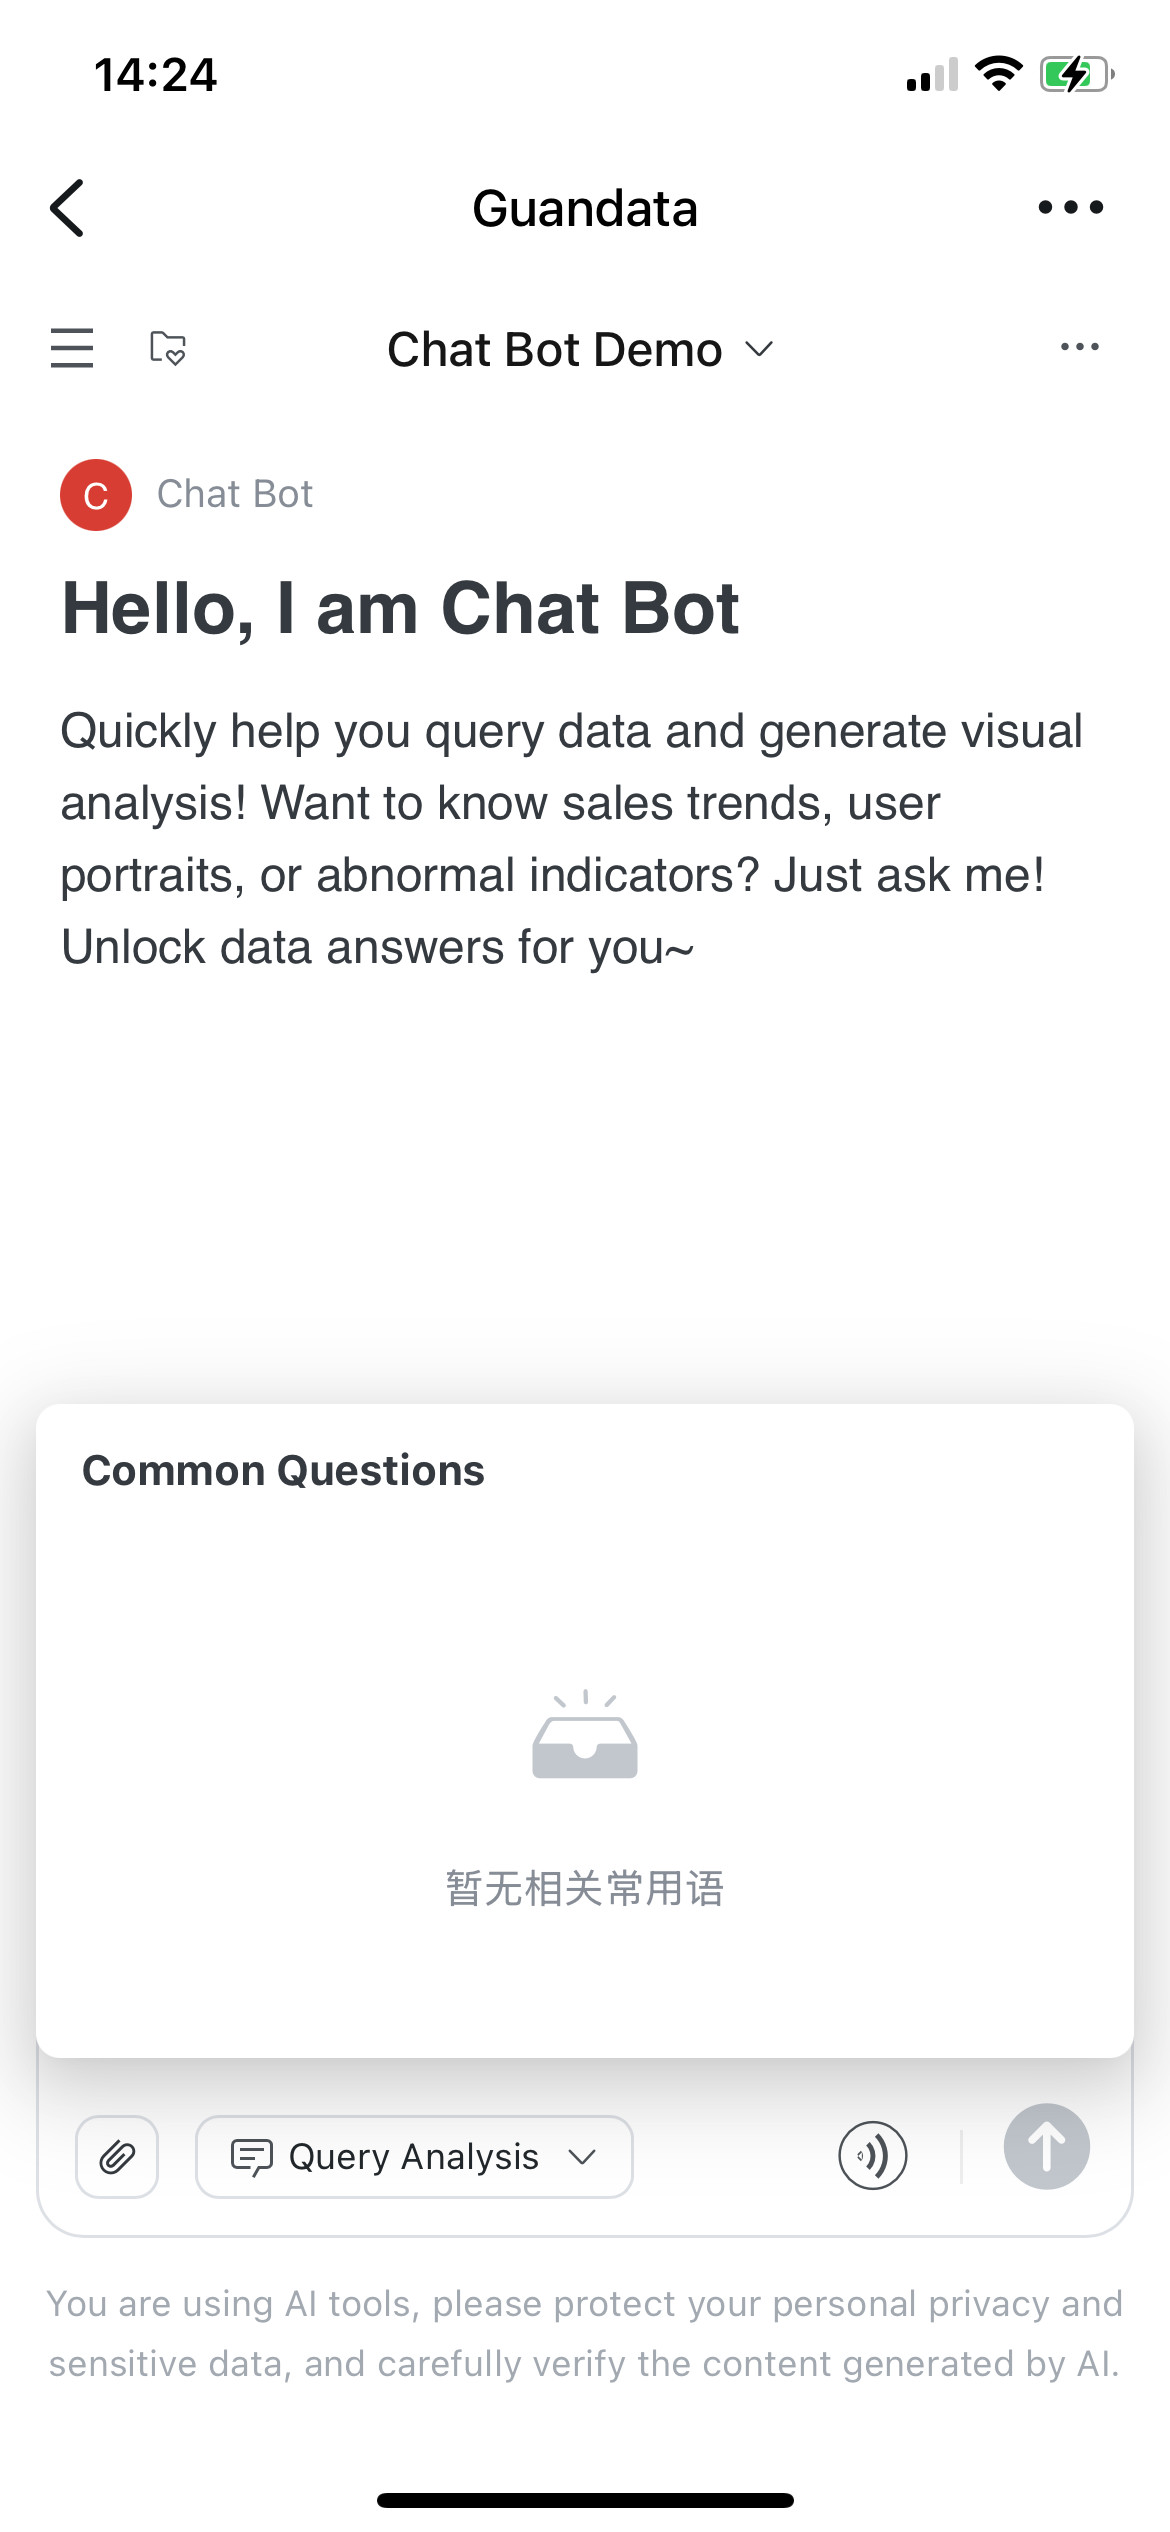Tap the empty inbox placeholder icon

coord(585,1735)
